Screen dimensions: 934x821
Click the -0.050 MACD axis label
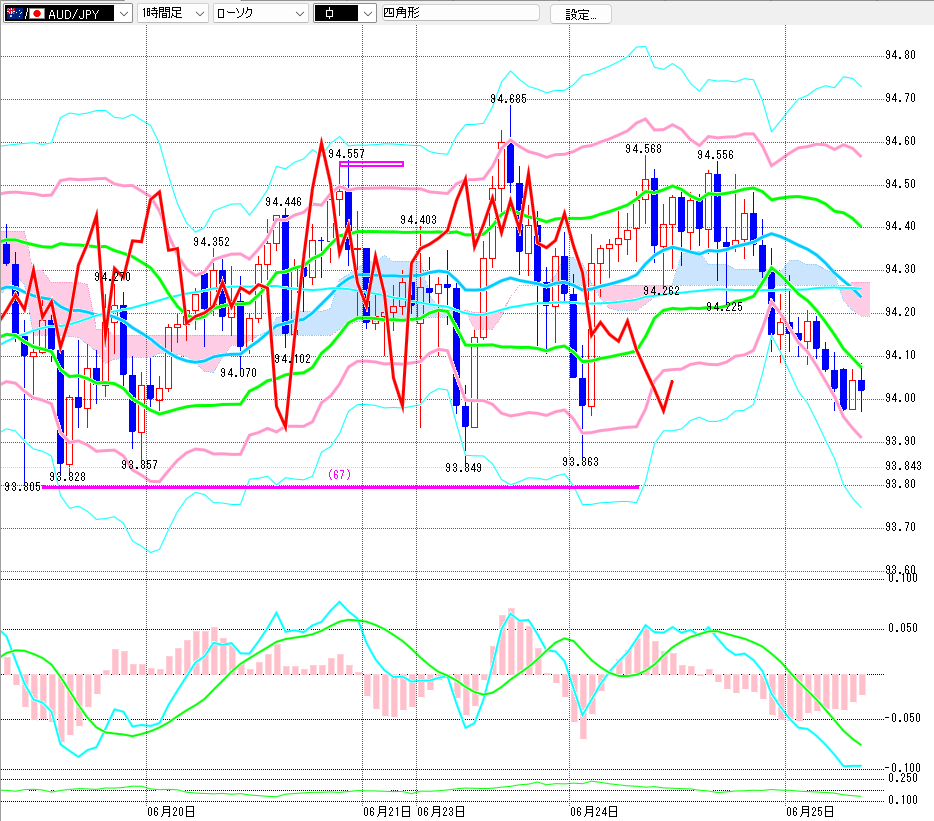tap(902, 718)
